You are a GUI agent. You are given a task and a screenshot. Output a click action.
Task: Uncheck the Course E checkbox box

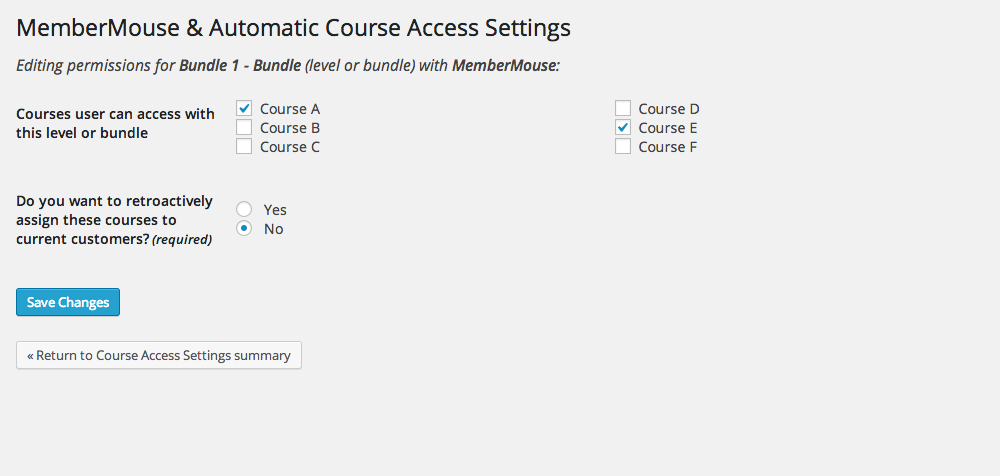pyautogui.click(x=623, y=128)
